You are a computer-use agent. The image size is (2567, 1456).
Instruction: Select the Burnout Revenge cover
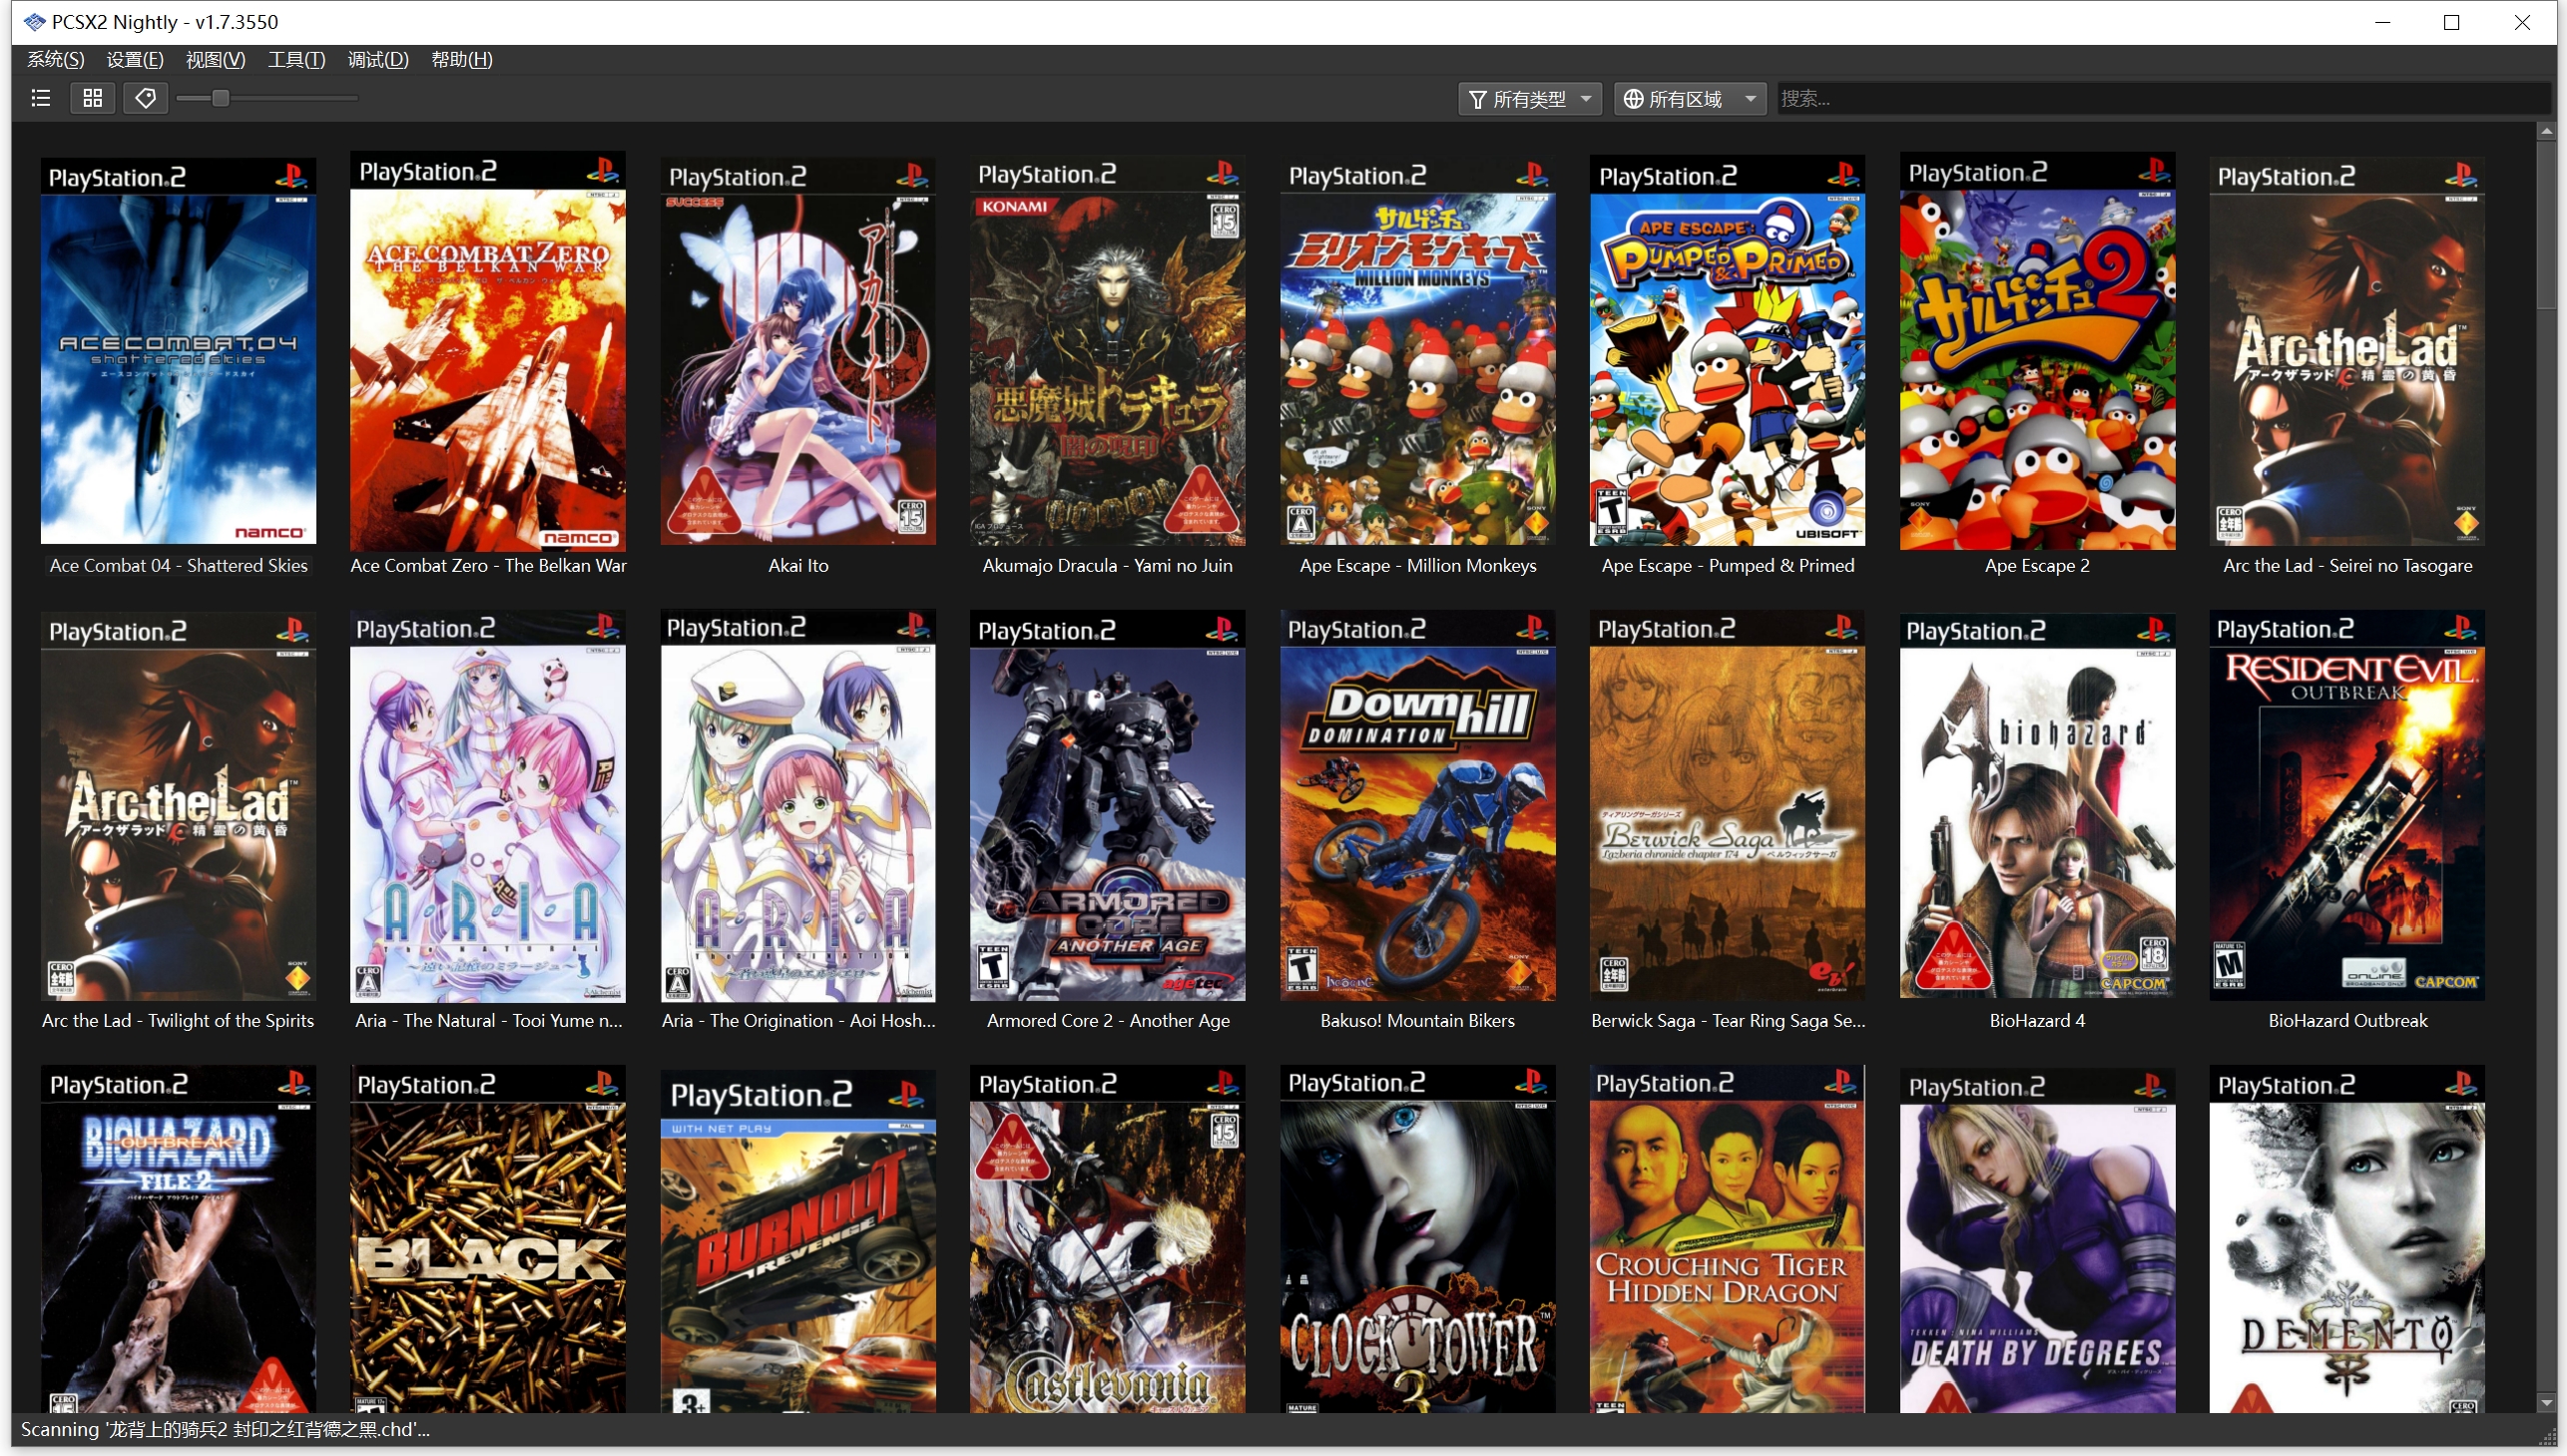point(798,1242)
